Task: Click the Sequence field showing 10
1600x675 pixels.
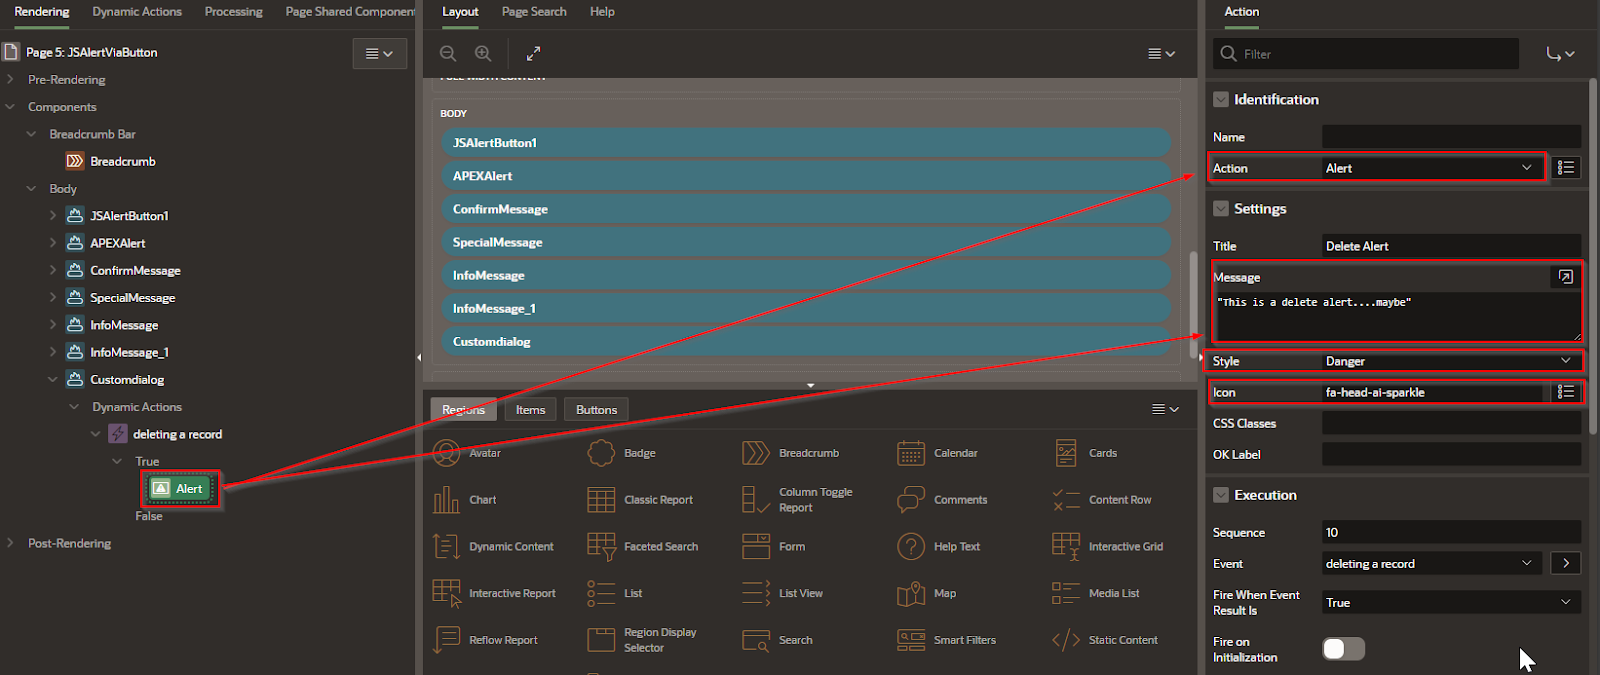Action: point(1451,532)
